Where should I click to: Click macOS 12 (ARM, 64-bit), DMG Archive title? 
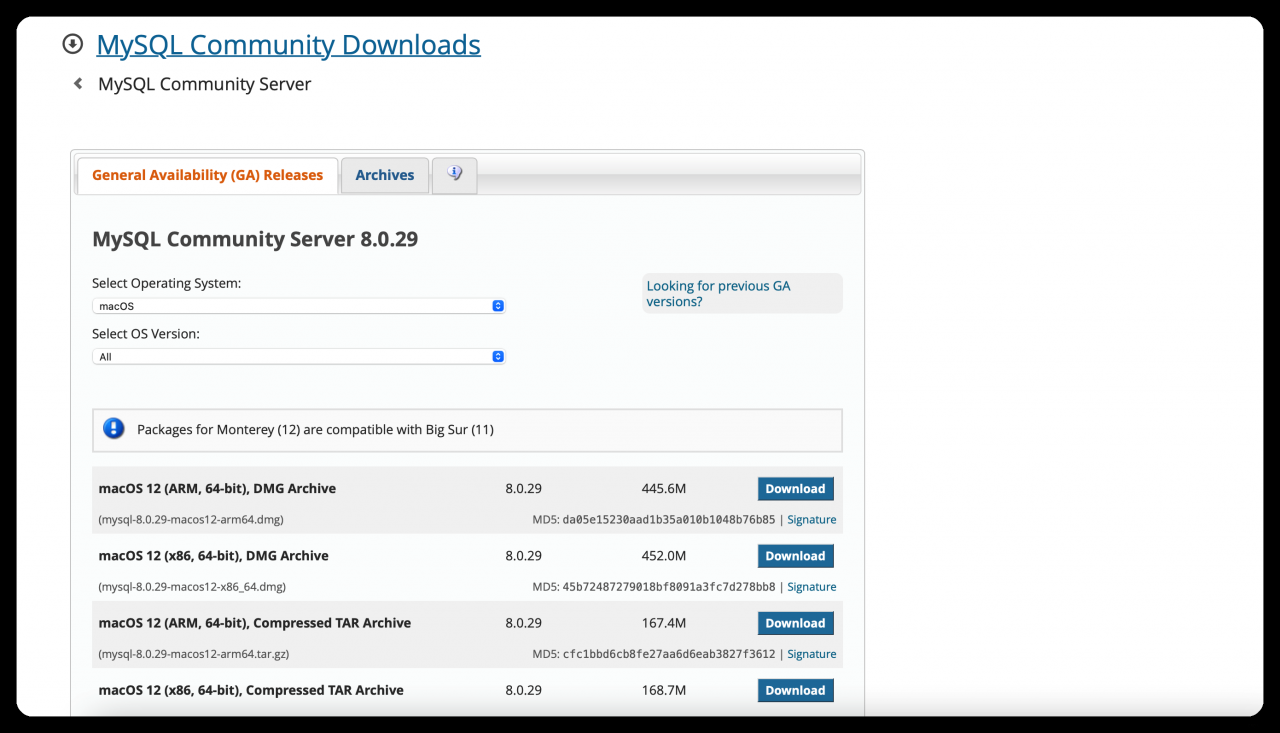point(217,489)
